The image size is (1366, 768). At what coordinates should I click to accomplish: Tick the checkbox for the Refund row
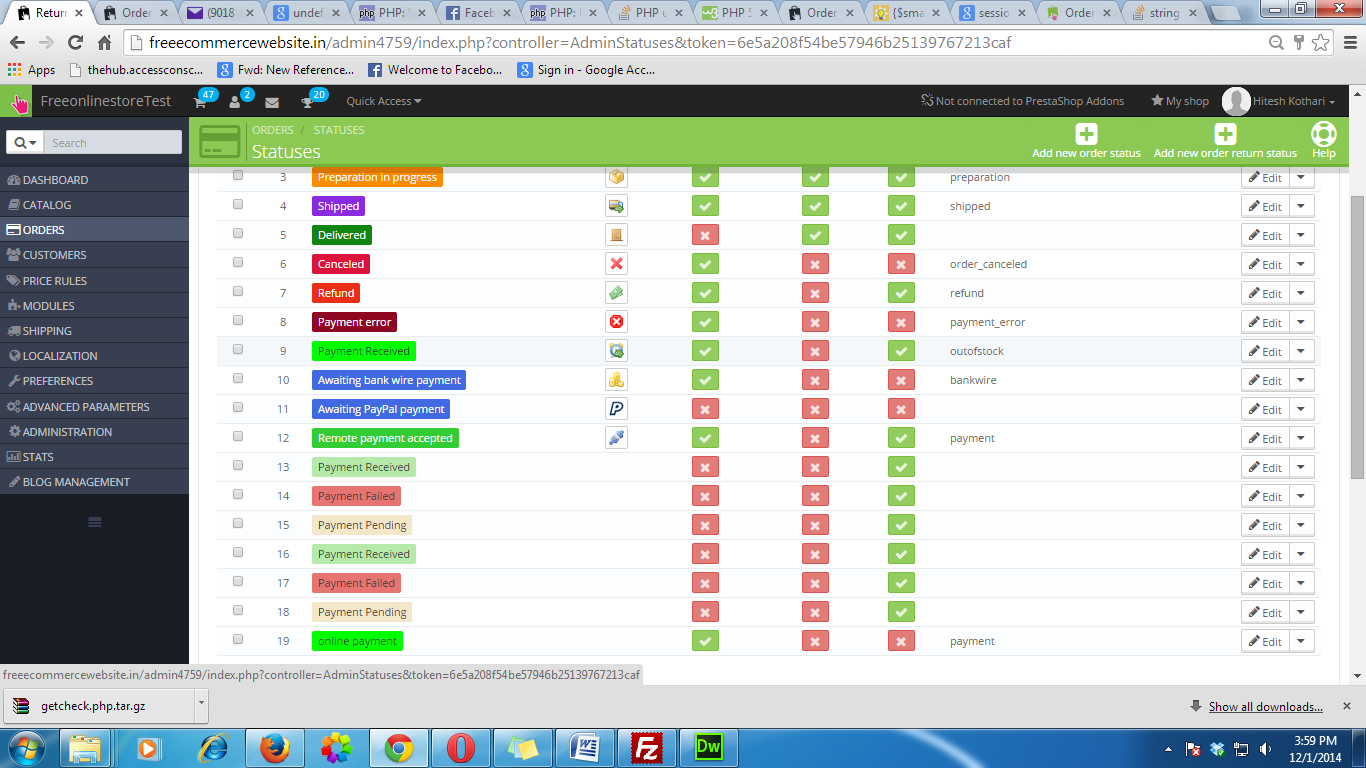pyautogui.click(x=238, y=291)
